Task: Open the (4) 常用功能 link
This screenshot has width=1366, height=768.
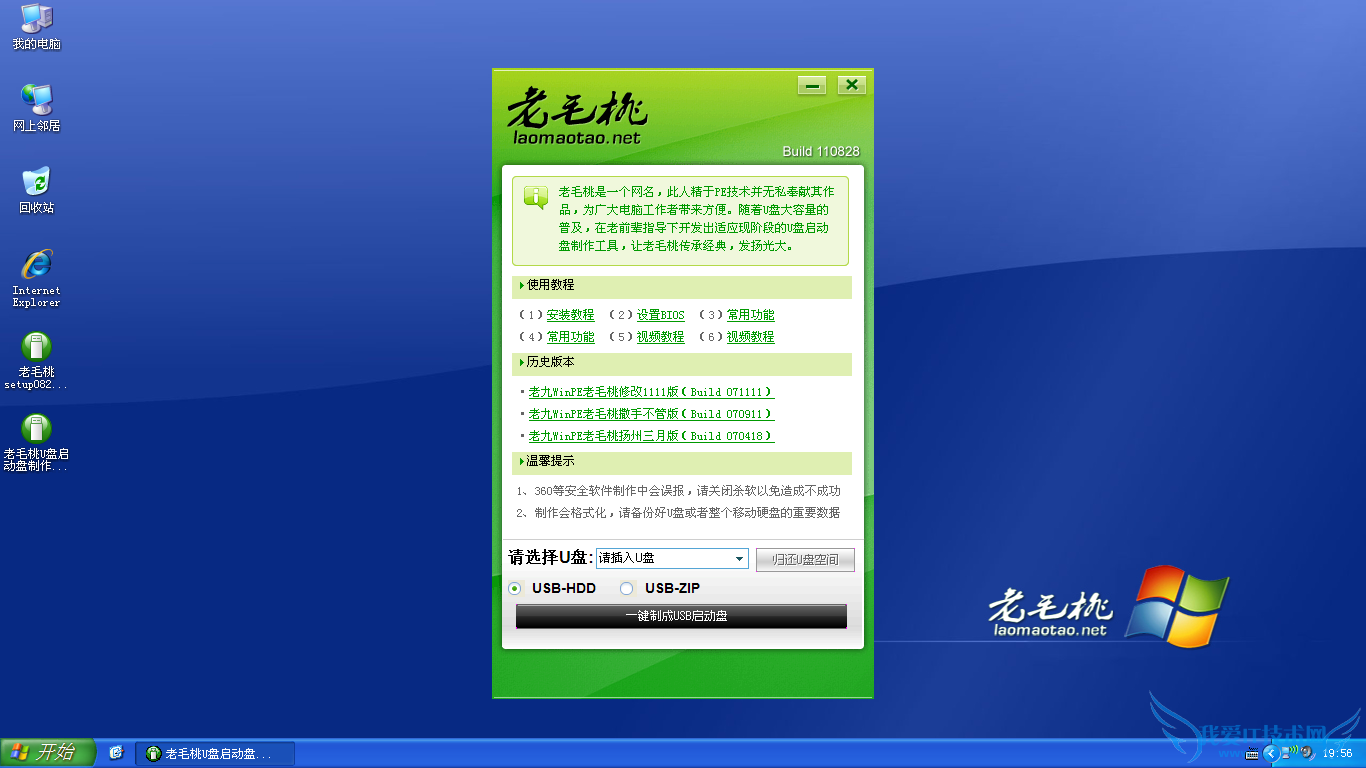Action: click(x=570, y=337)
